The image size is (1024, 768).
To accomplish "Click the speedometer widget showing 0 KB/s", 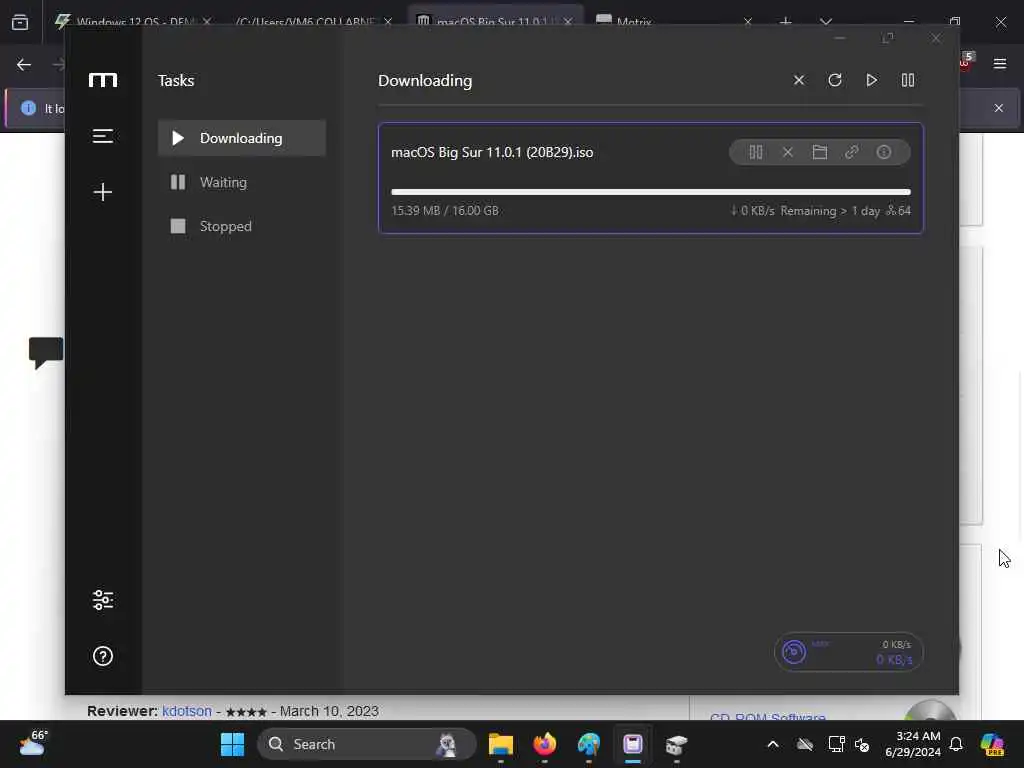I will 848,652.
